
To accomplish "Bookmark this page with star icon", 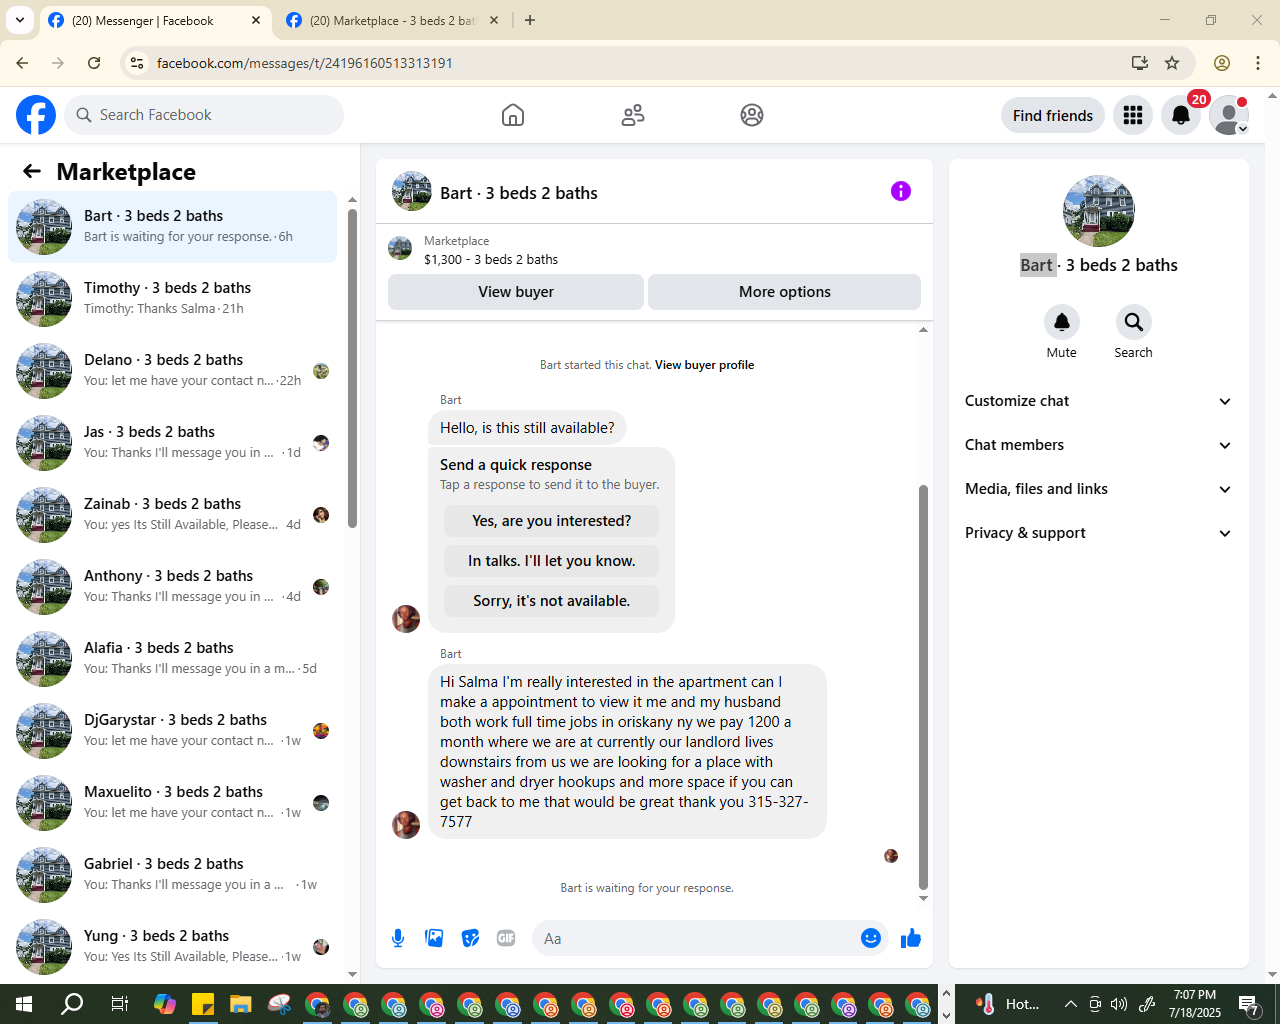I will [1172, 63].
